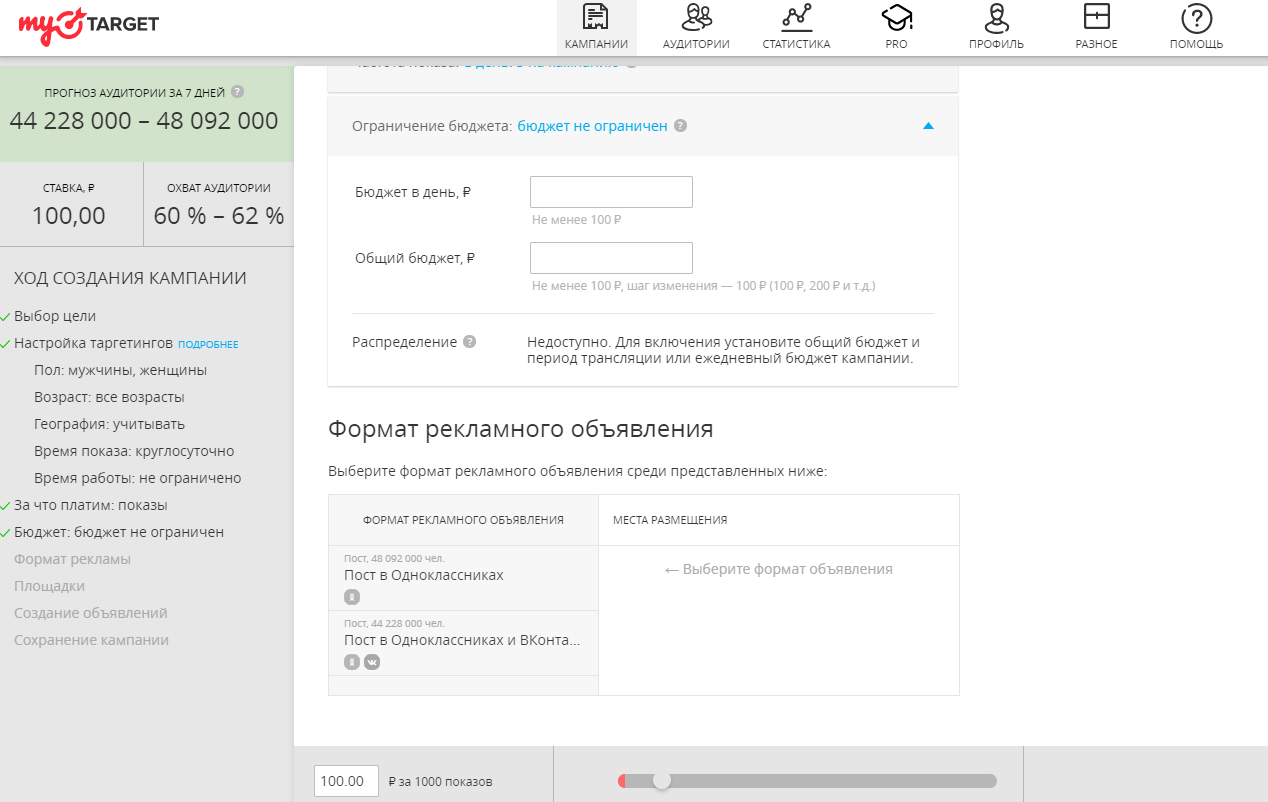Collapse the budget limit section arrow

tap(927, 126)
